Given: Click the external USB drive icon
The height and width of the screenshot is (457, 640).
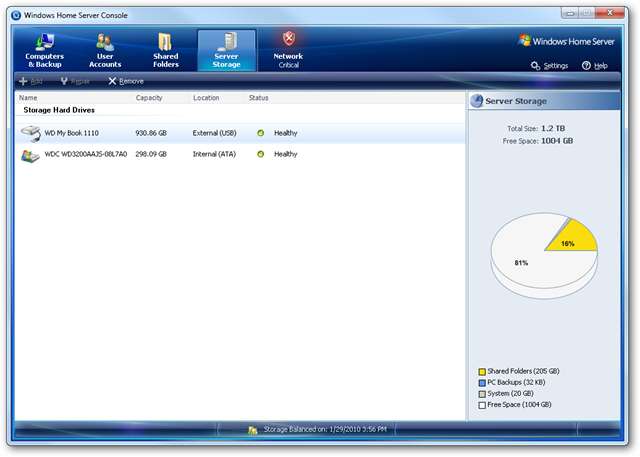Looking at the screenshot, I should tap(31, 133).
